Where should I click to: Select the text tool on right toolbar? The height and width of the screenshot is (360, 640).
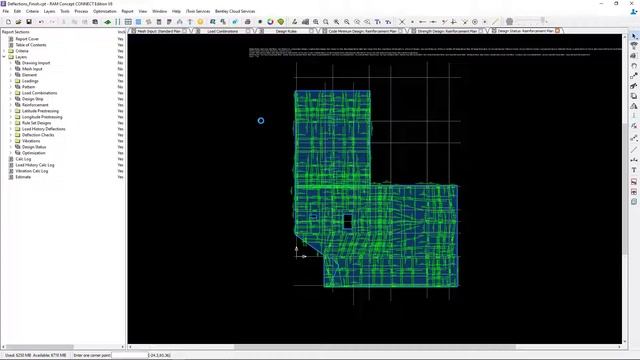[x=634, y=170]
